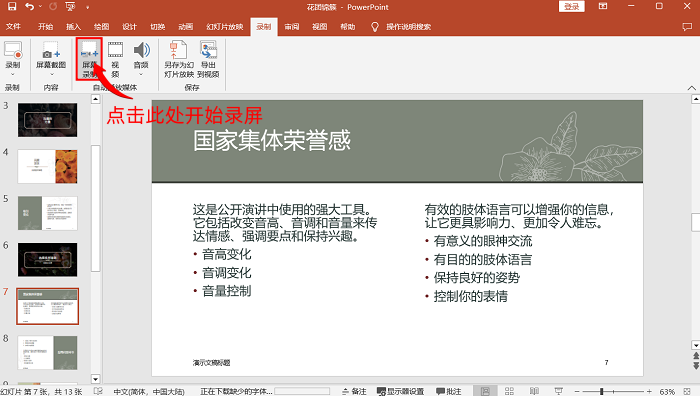Select slide 6 dark thumbnail

coord(47,259)
